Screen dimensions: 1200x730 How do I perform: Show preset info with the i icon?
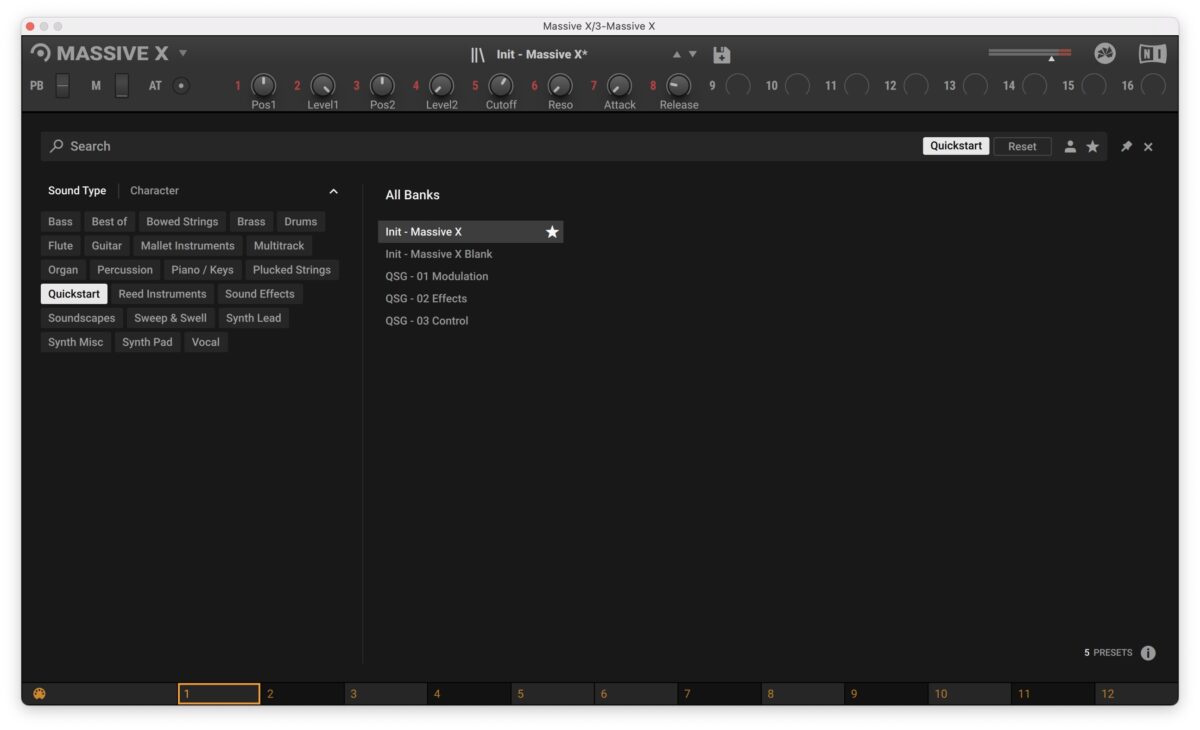[1148, 653]
